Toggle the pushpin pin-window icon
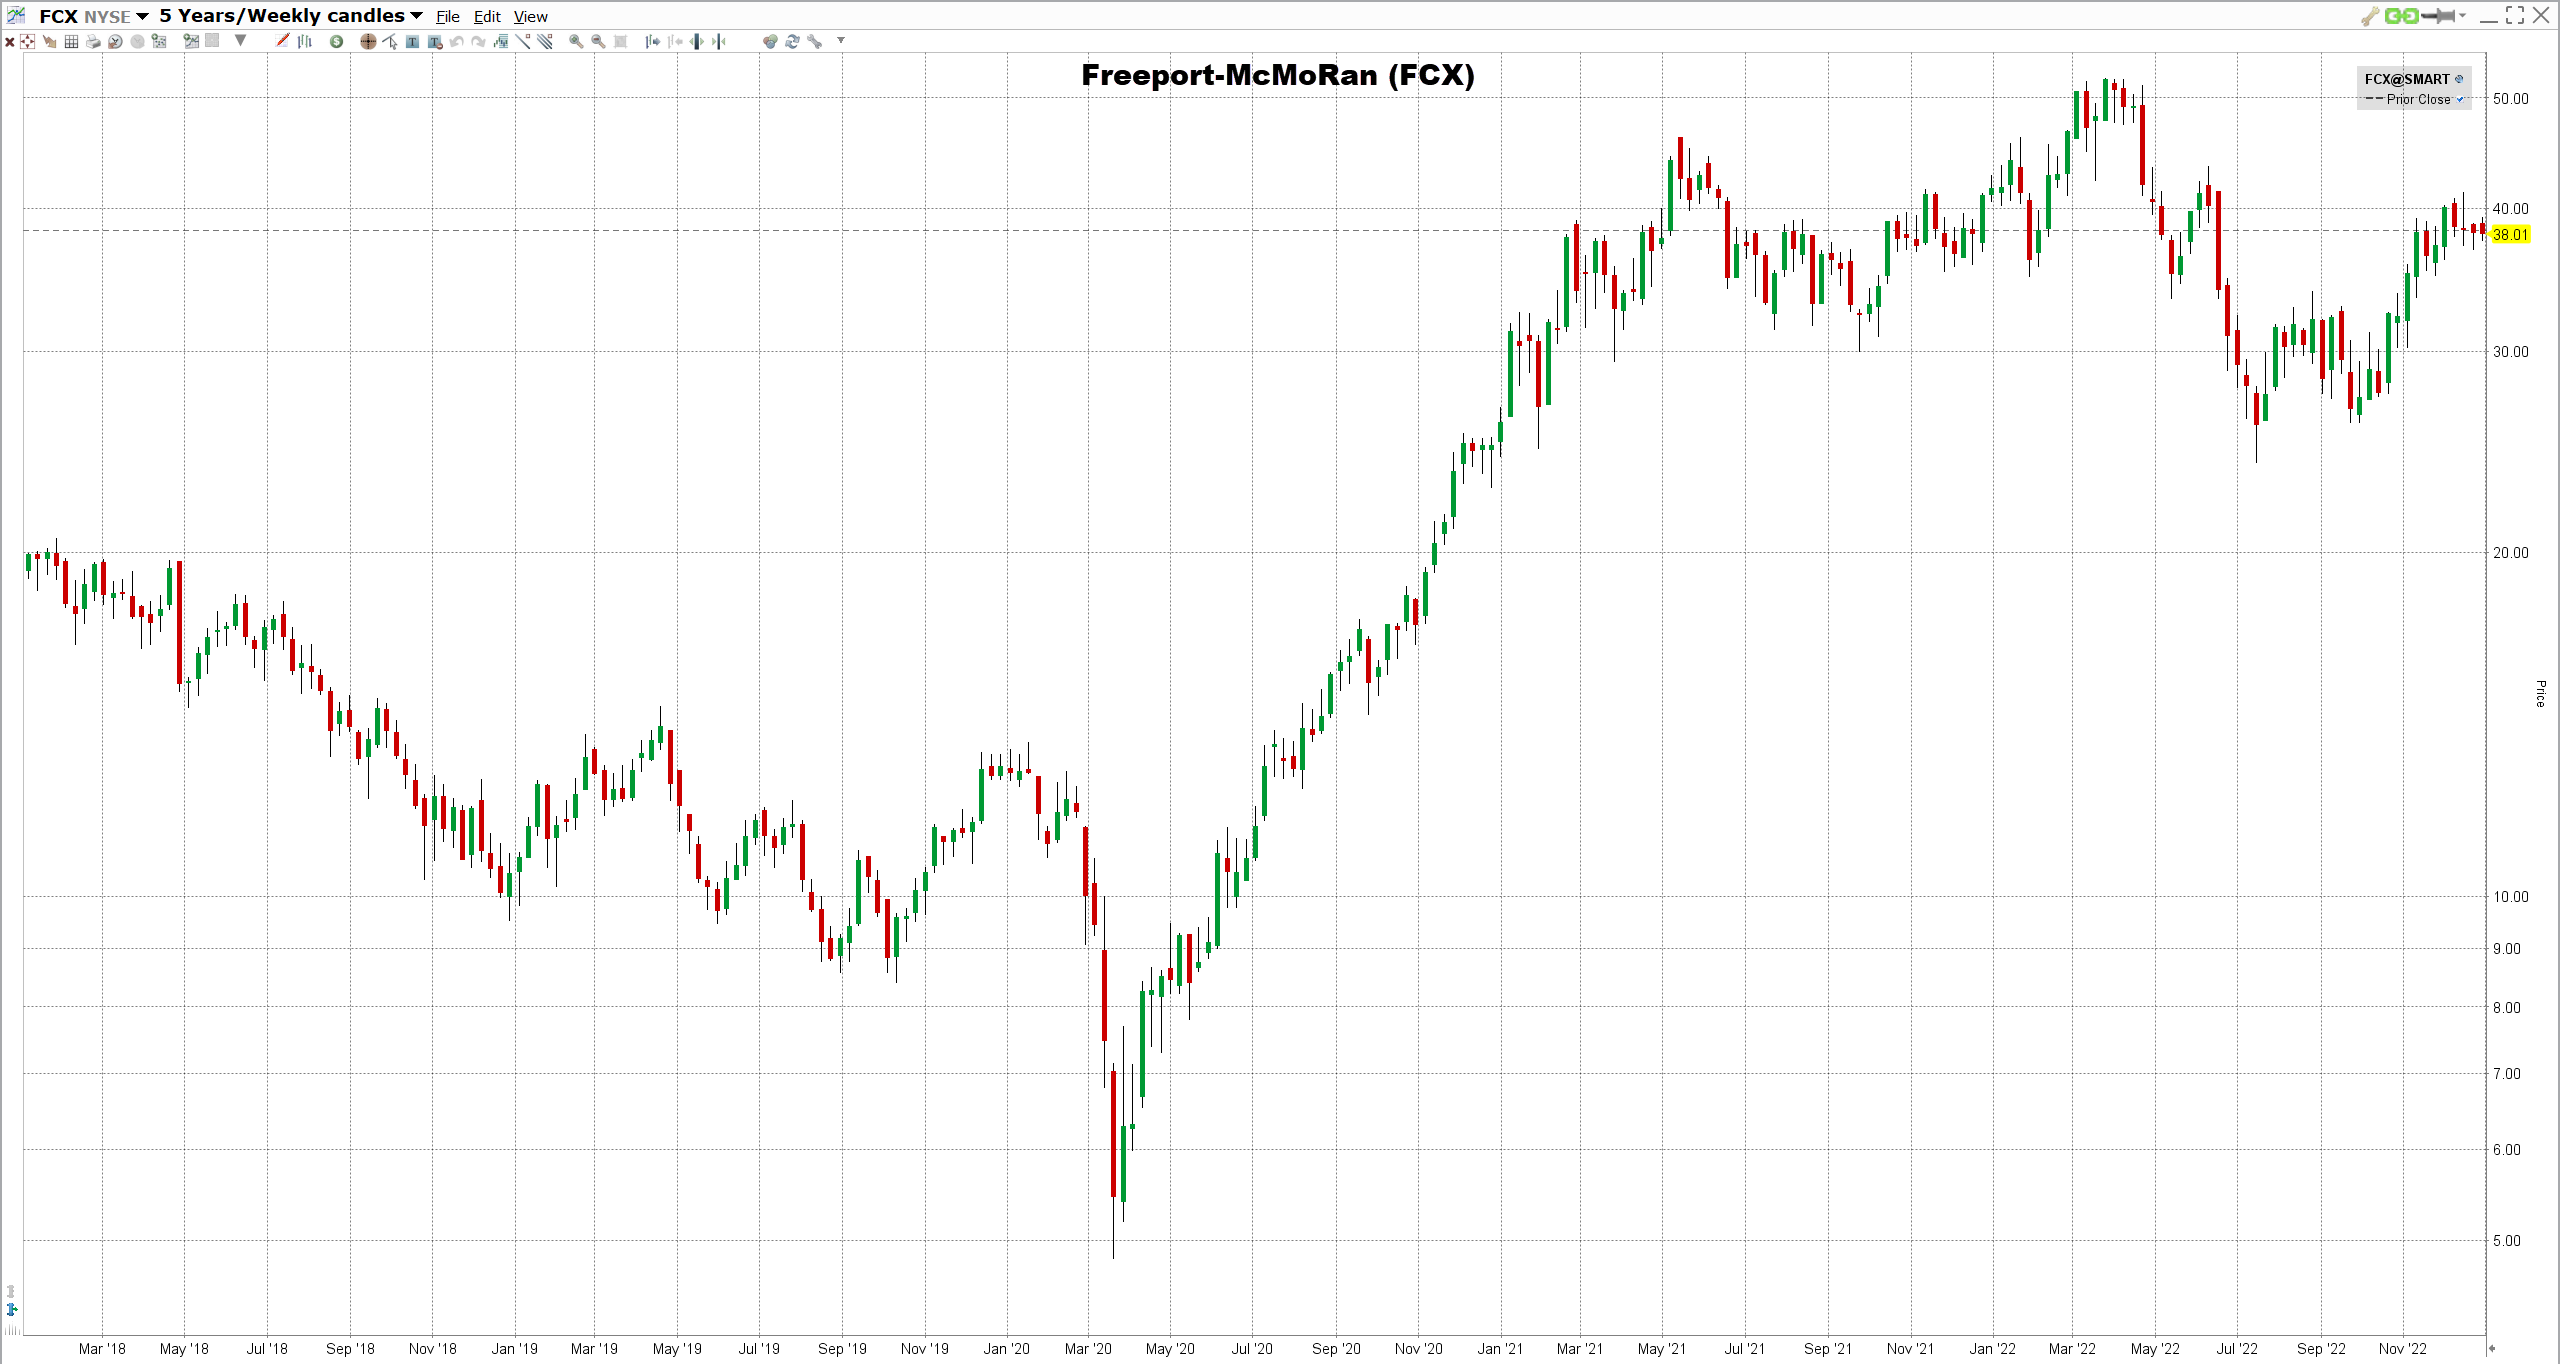This screenshot has width=2560, height=1364. (x=2438, y=16)
